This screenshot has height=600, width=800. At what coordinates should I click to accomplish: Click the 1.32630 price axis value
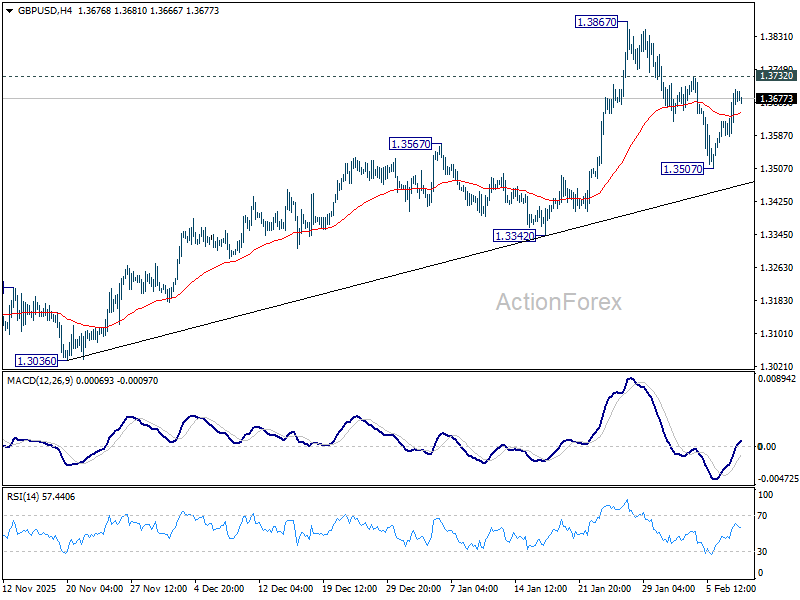pos(777,267)
